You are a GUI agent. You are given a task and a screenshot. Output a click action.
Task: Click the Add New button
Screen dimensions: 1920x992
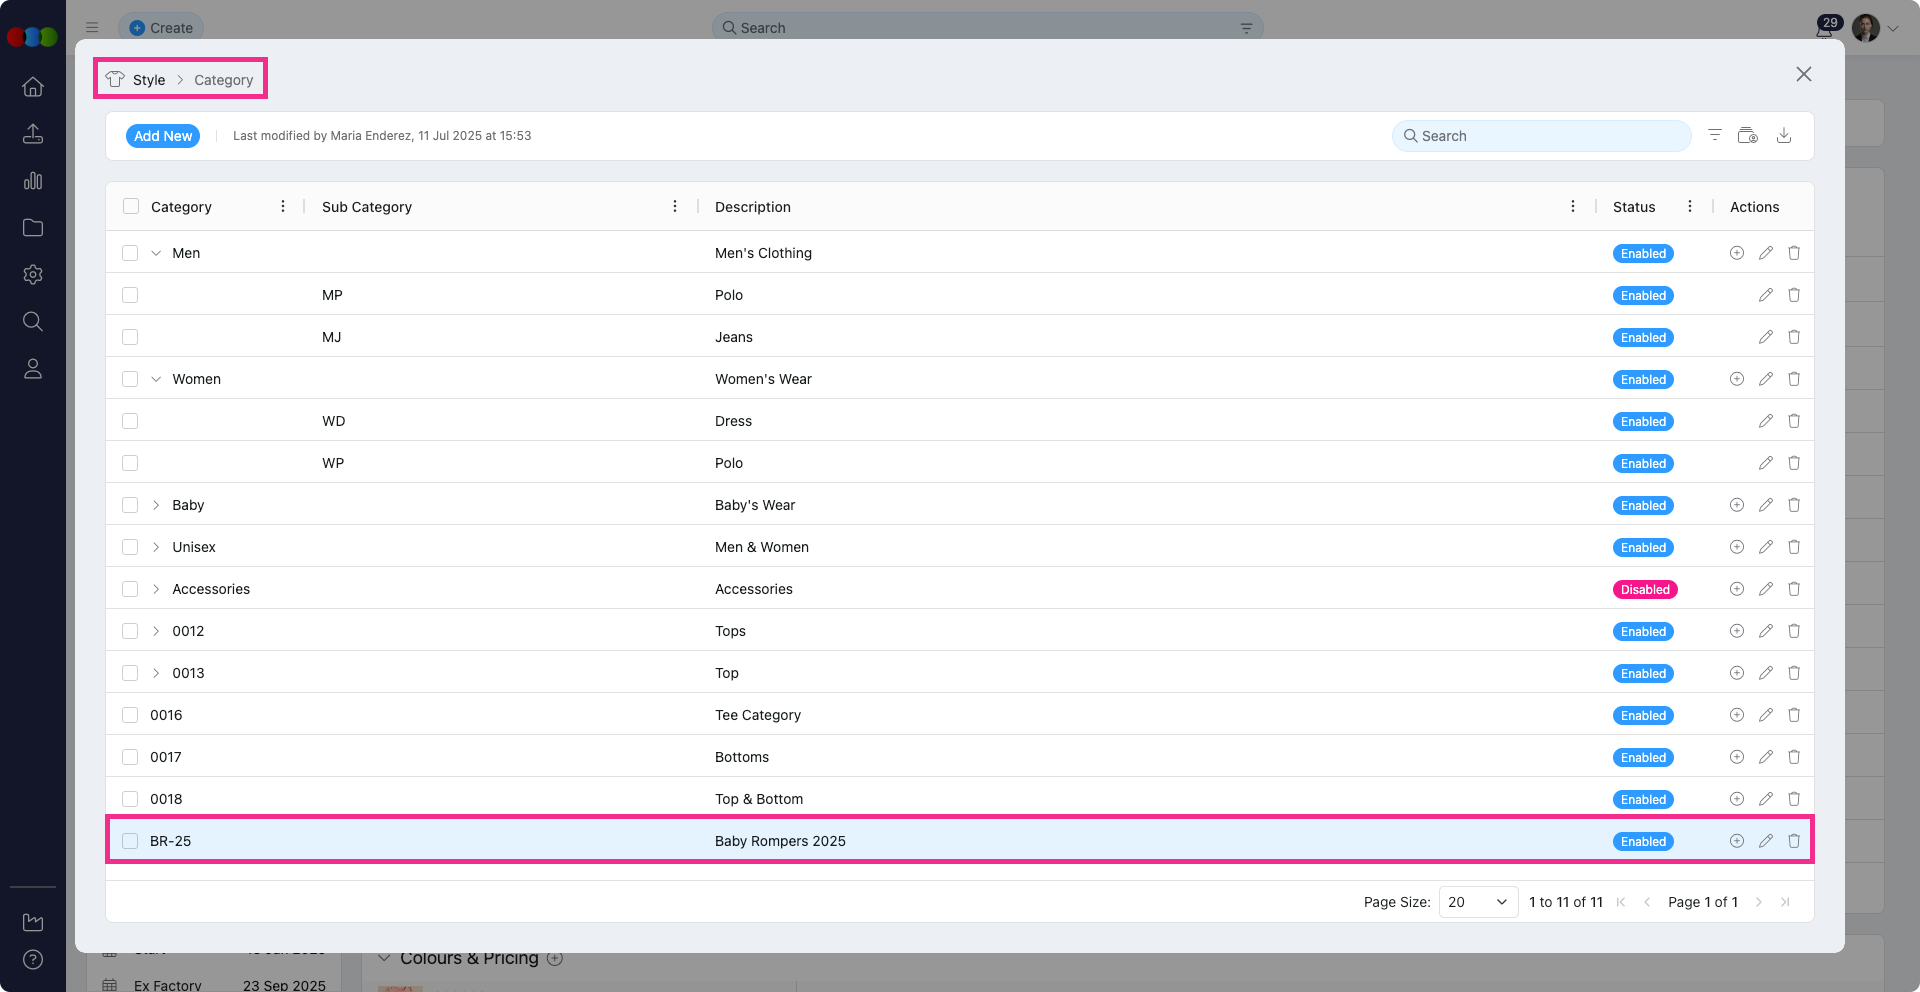pos(162,136)
